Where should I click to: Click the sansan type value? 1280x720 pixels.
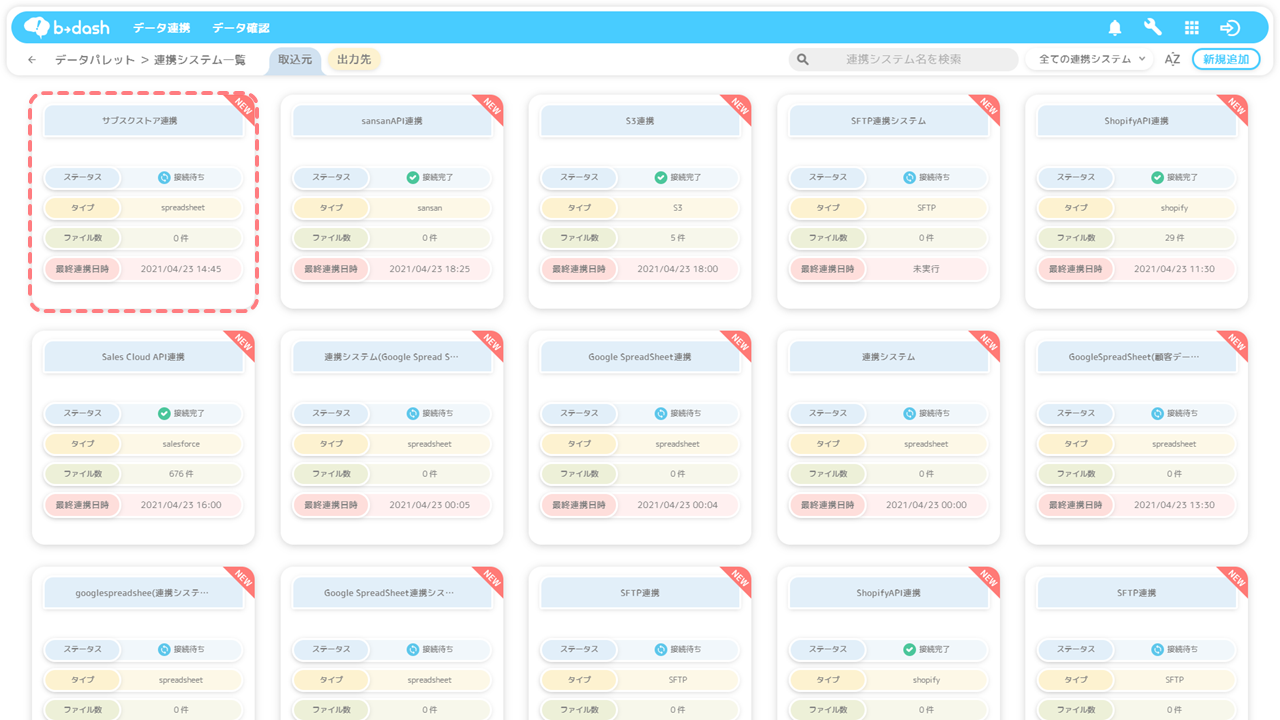coord(430,208)
